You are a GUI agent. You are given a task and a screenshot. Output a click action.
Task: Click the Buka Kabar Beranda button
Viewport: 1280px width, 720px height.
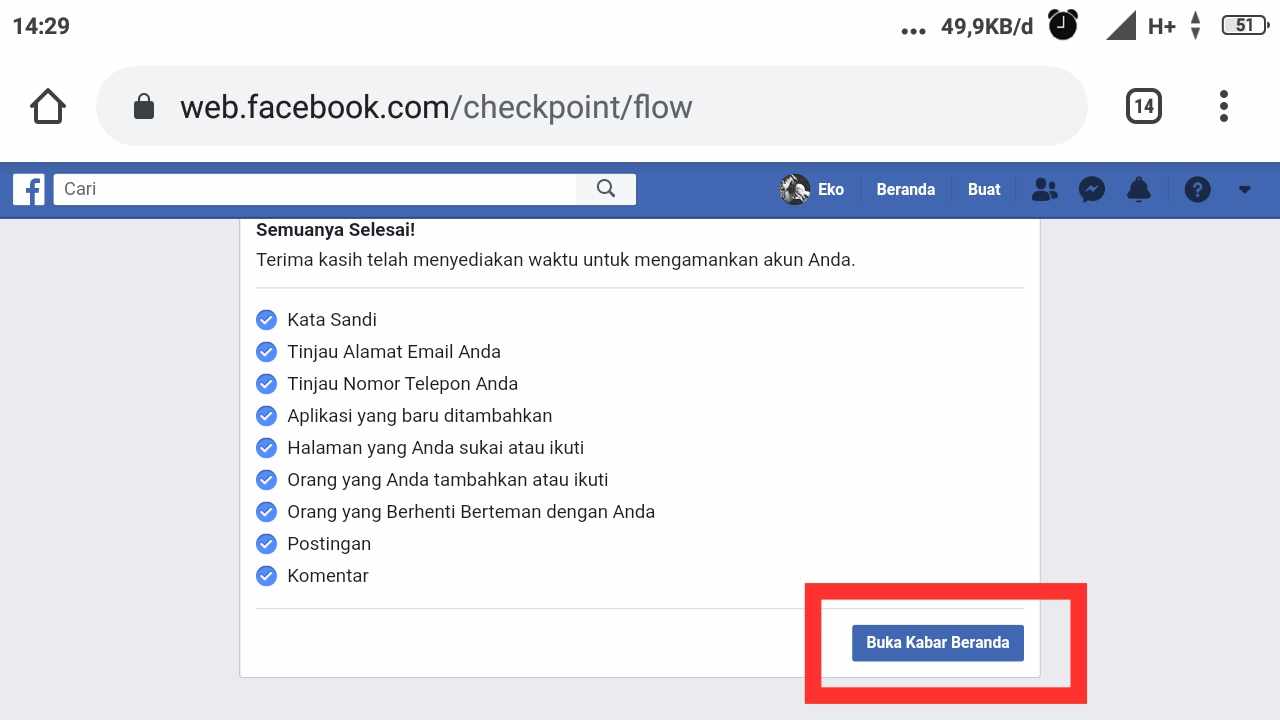click(937, 642)
